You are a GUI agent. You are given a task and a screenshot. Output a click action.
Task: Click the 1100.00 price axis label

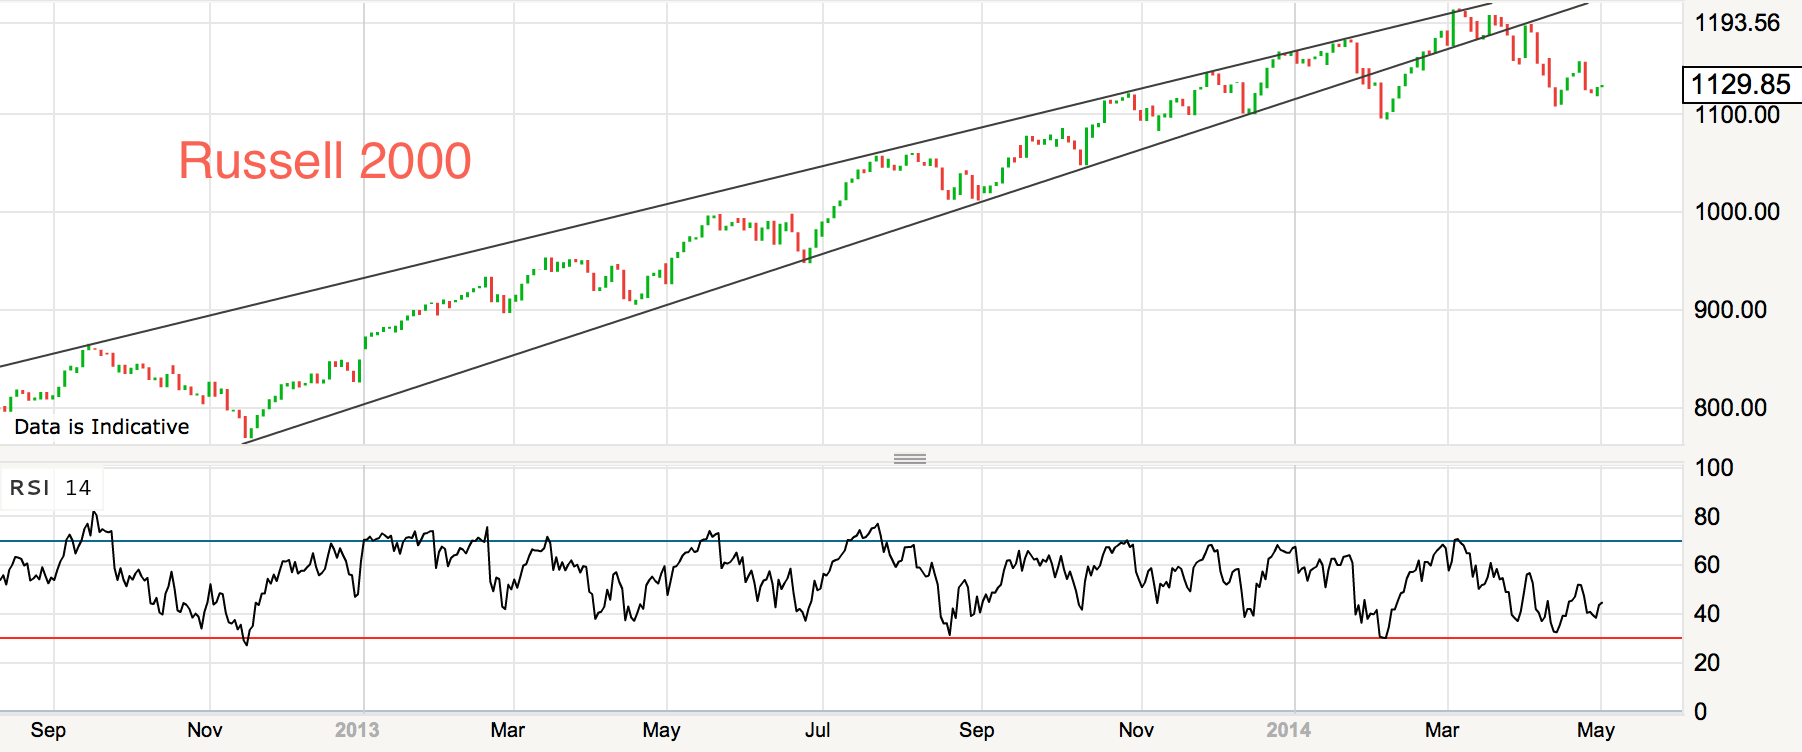pyautogui.click(x=1737, y=115)
